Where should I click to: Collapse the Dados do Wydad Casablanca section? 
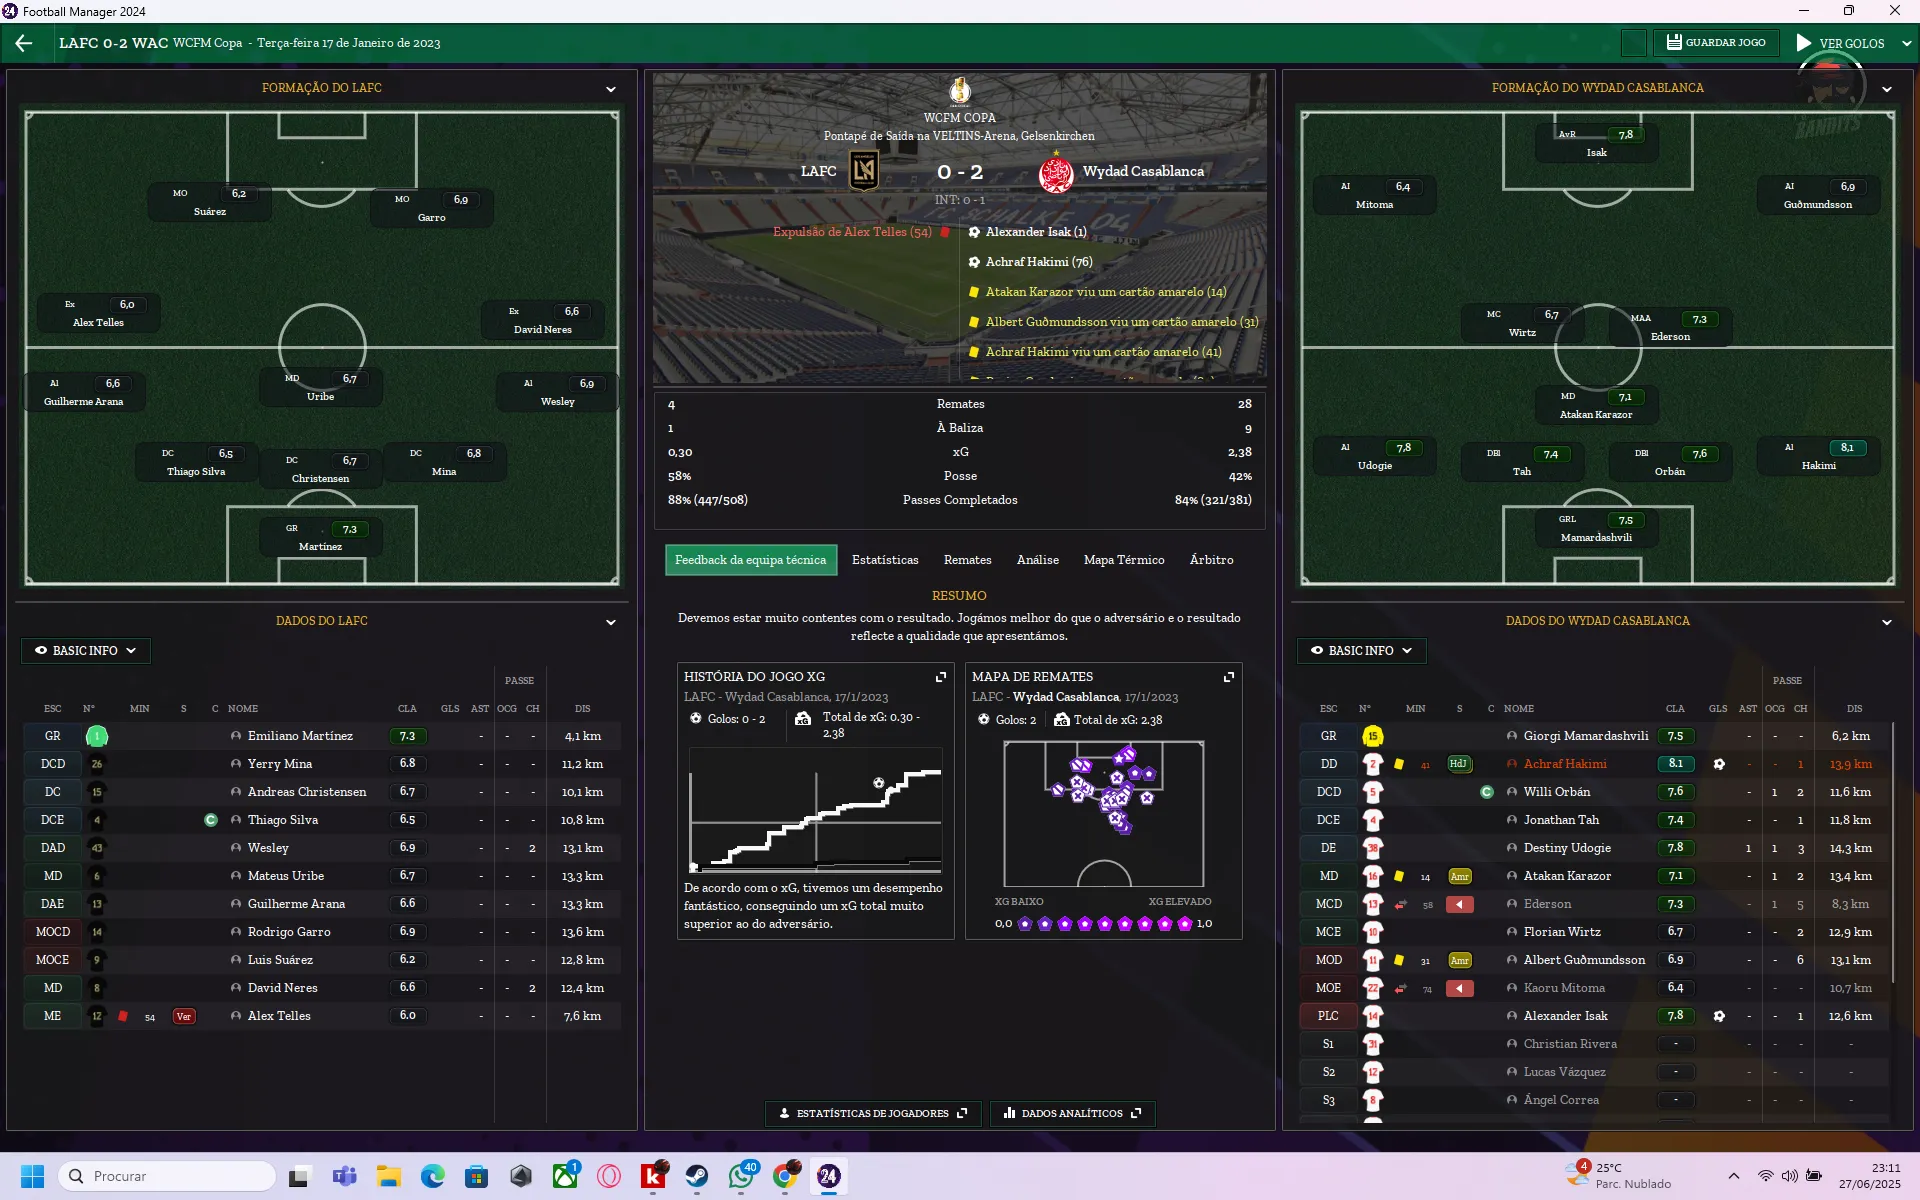coord(1887,622)
